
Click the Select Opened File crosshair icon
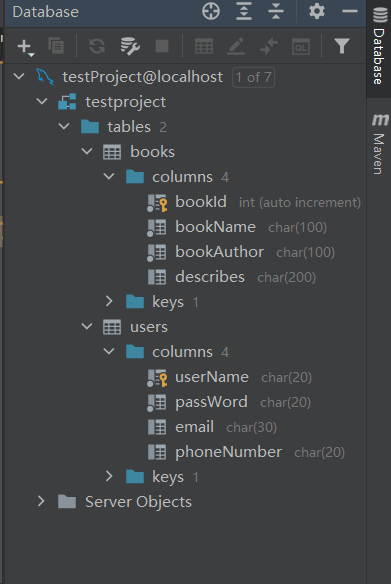[x=211, y=12]
